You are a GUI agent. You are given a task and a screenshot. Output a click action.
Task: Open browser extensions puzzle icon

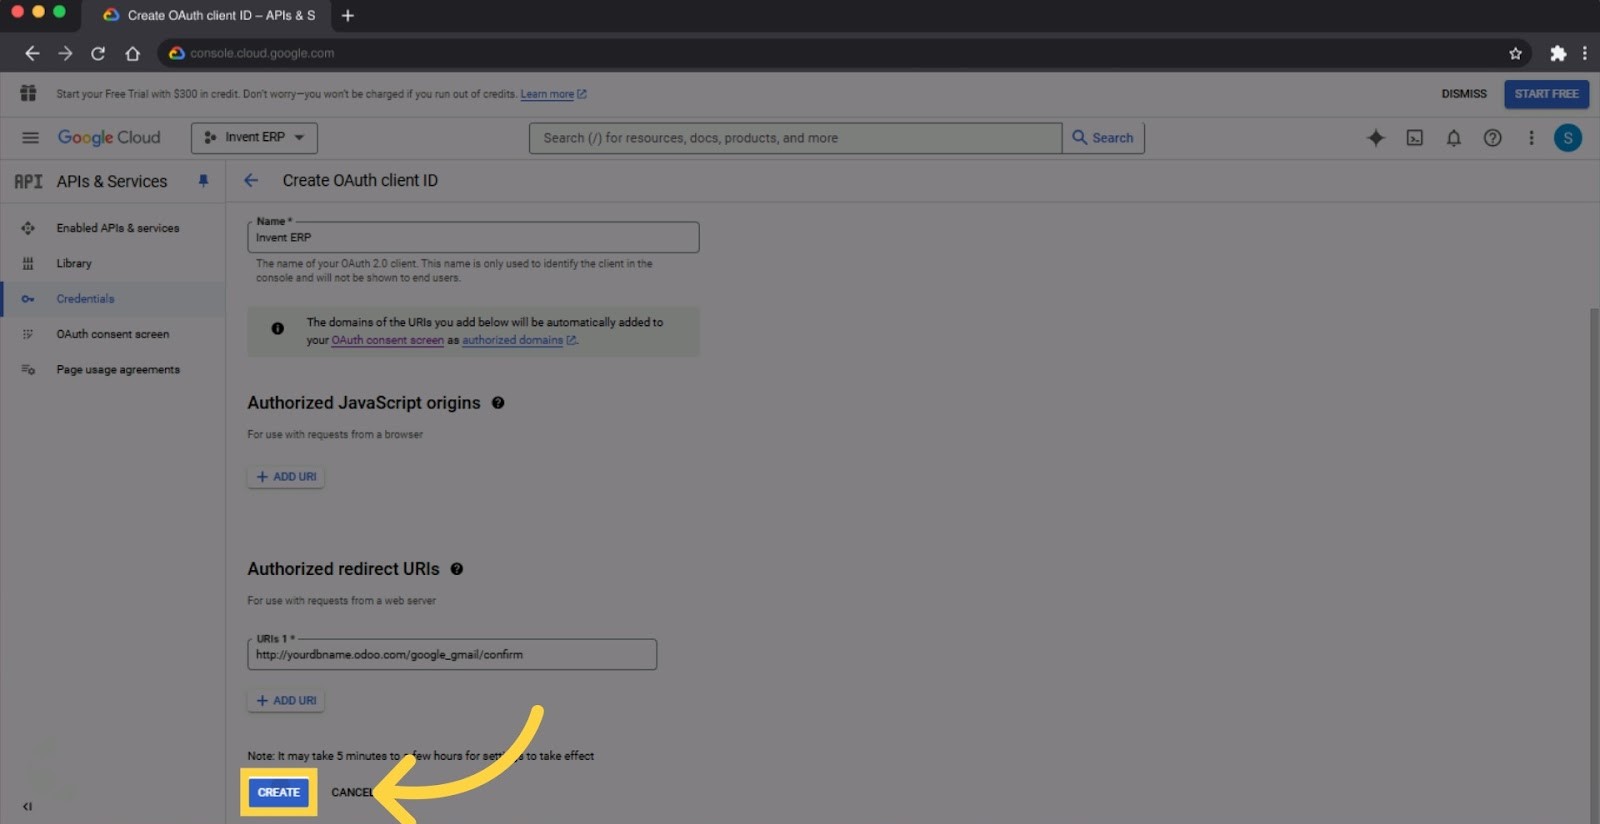(1558, 53)
